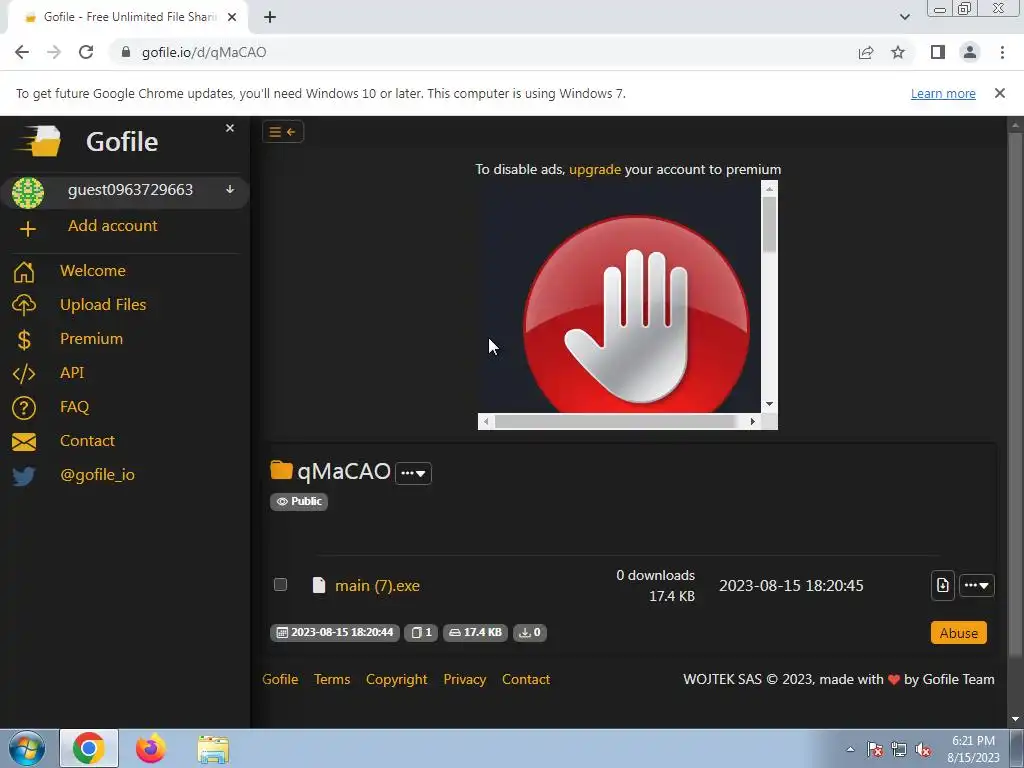Open the Privacy footer link
The image size is (1024, 768).
(x=464, y=680)
